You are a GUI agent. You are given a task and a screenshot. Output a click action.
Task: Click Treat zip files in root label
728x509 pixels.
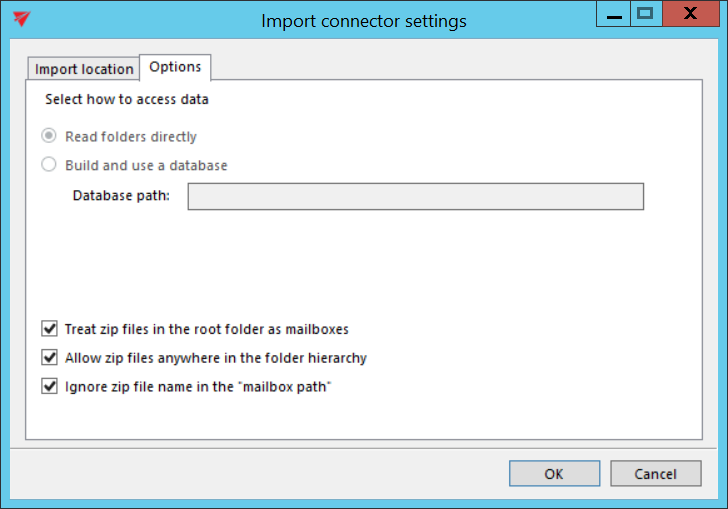206,328
